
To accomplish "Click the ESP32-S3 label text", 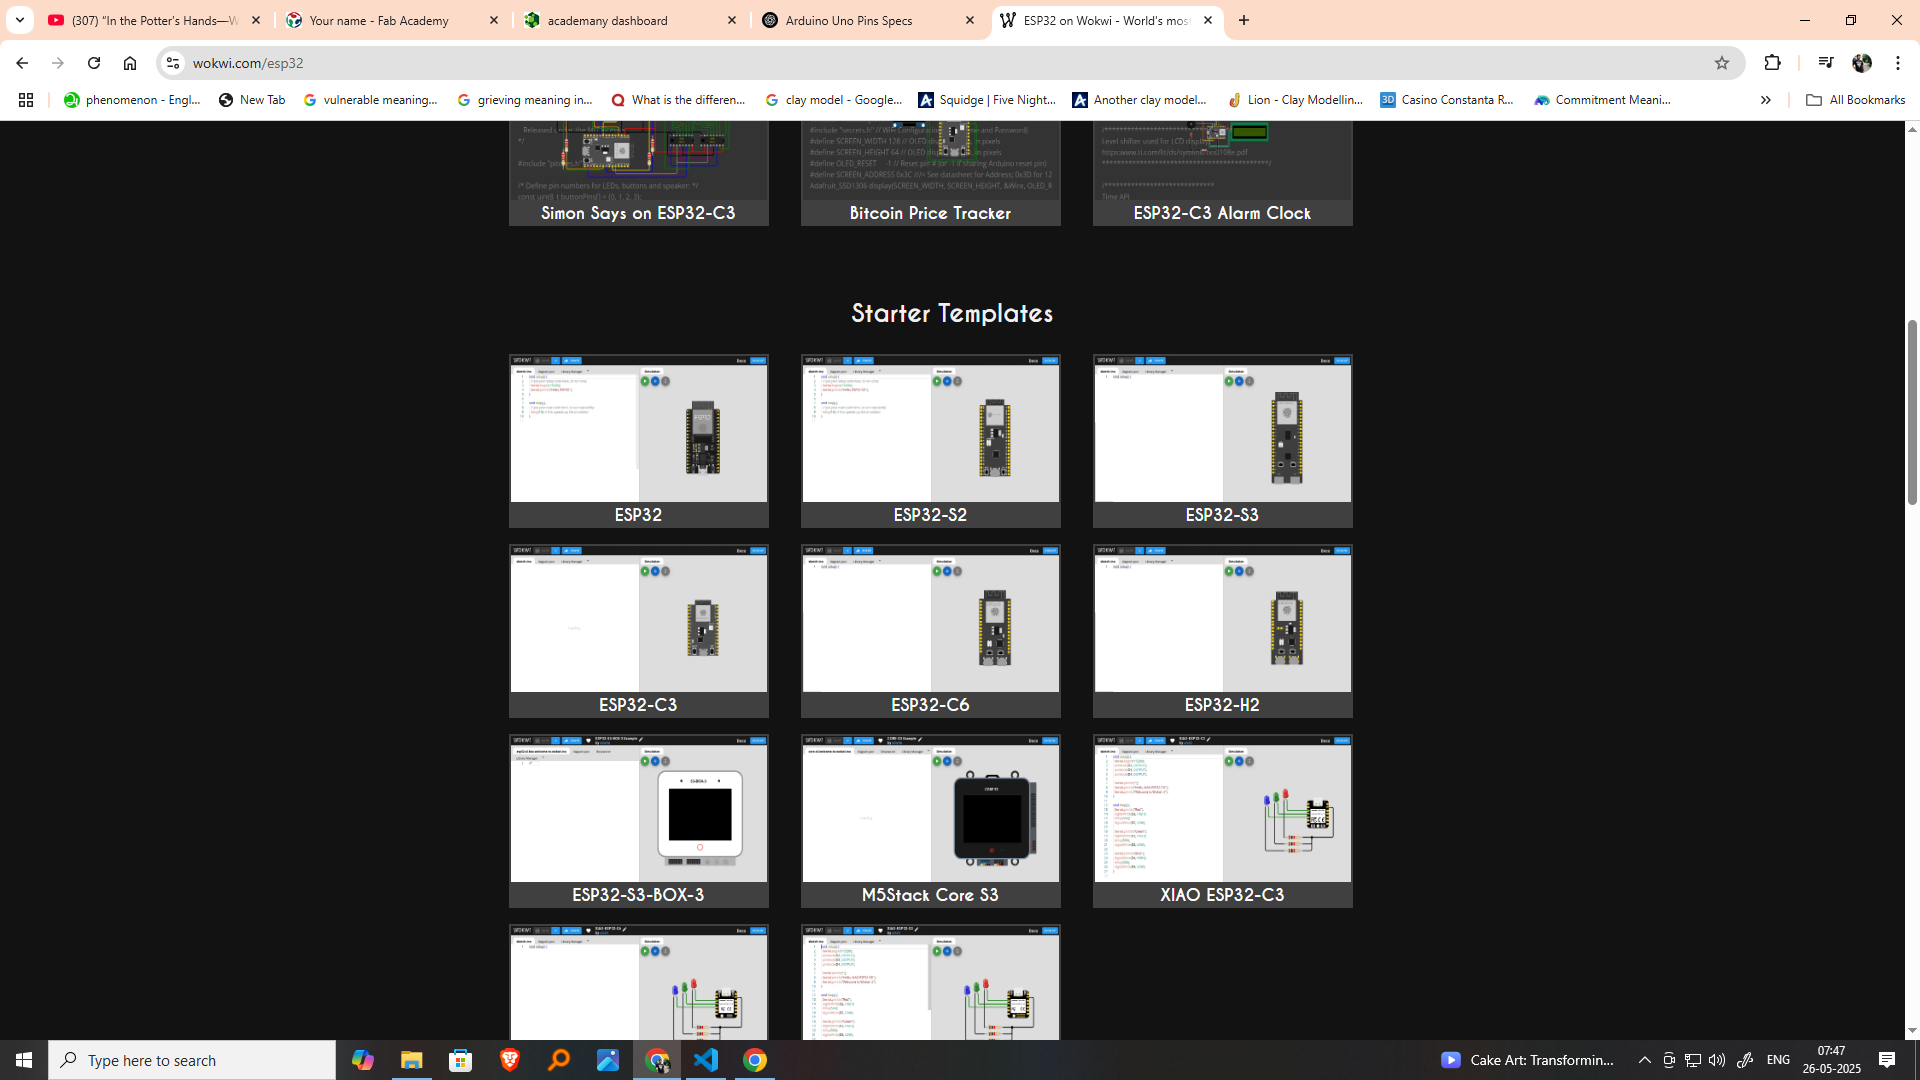I will click(x=1222, y=515).
